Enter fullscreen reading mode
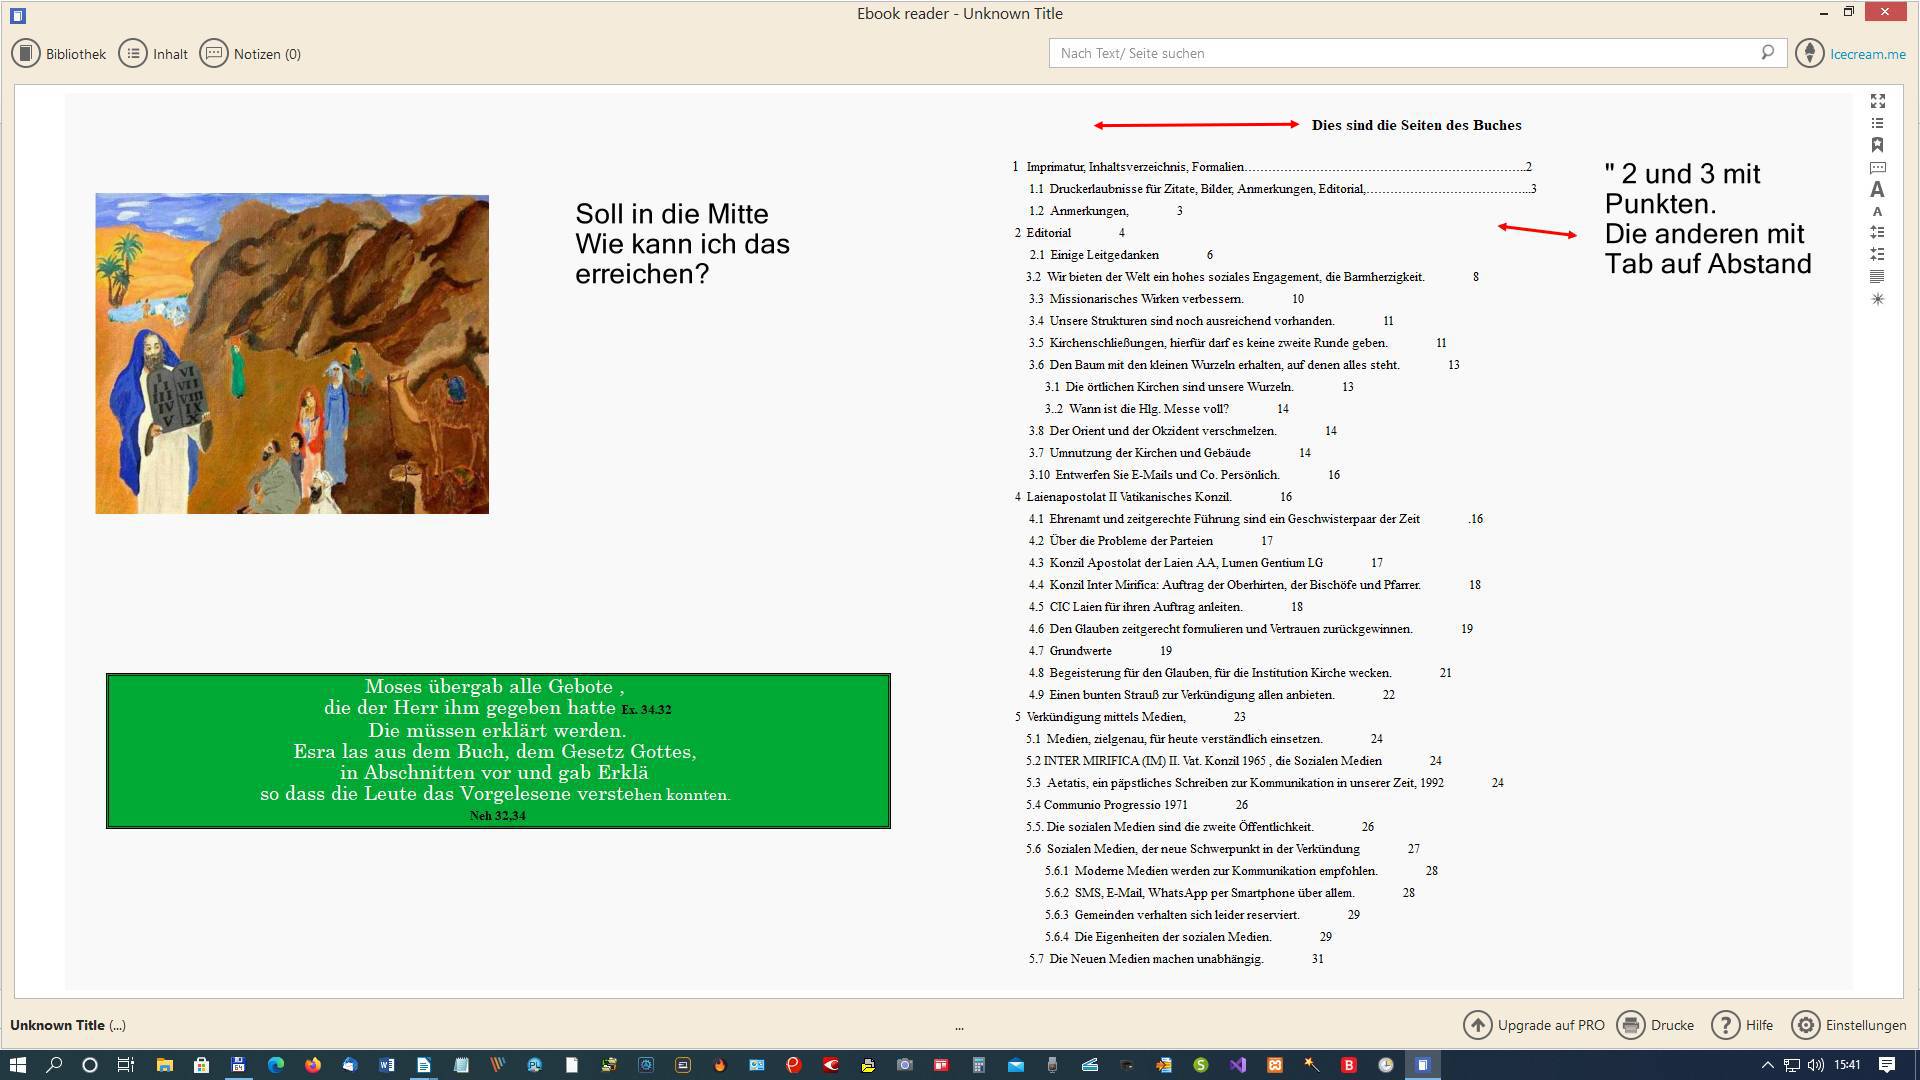The width and height of the screenshot is (1920, 1080). pyautogui.click(x=1877, y=101)
